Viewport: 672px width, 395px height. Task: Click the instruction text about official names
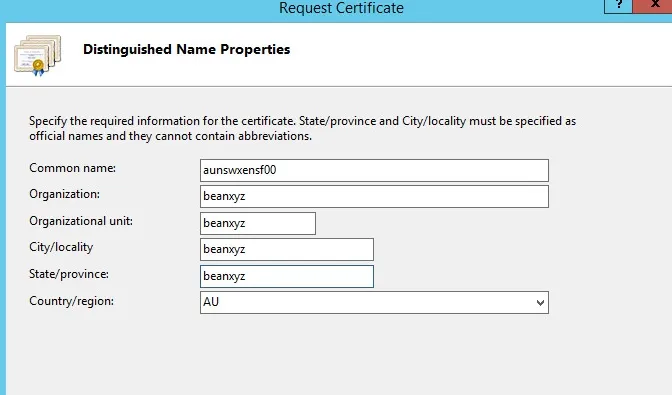(302, 129)
